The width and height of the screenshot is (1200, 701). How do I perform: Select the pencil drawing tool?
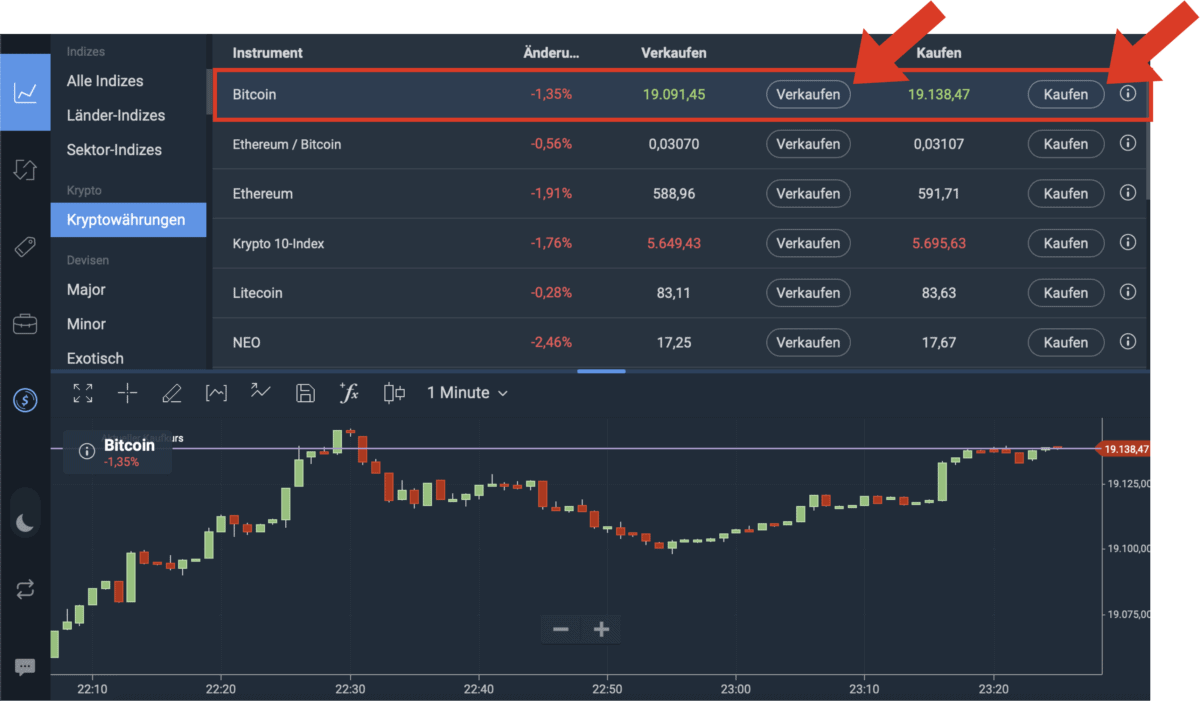pyautogui.click(x=171, y=393)
